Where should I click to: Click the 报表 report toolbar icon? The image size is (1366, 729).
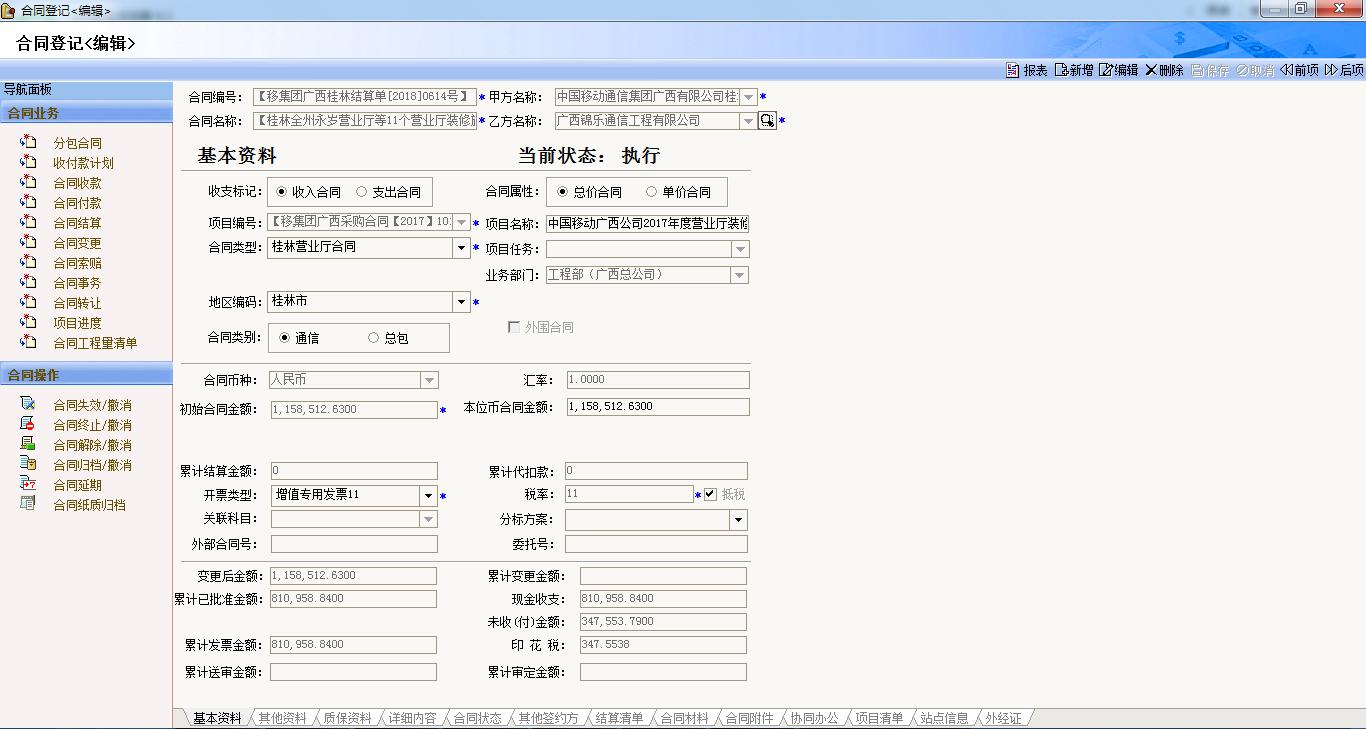pos(1013,70)
